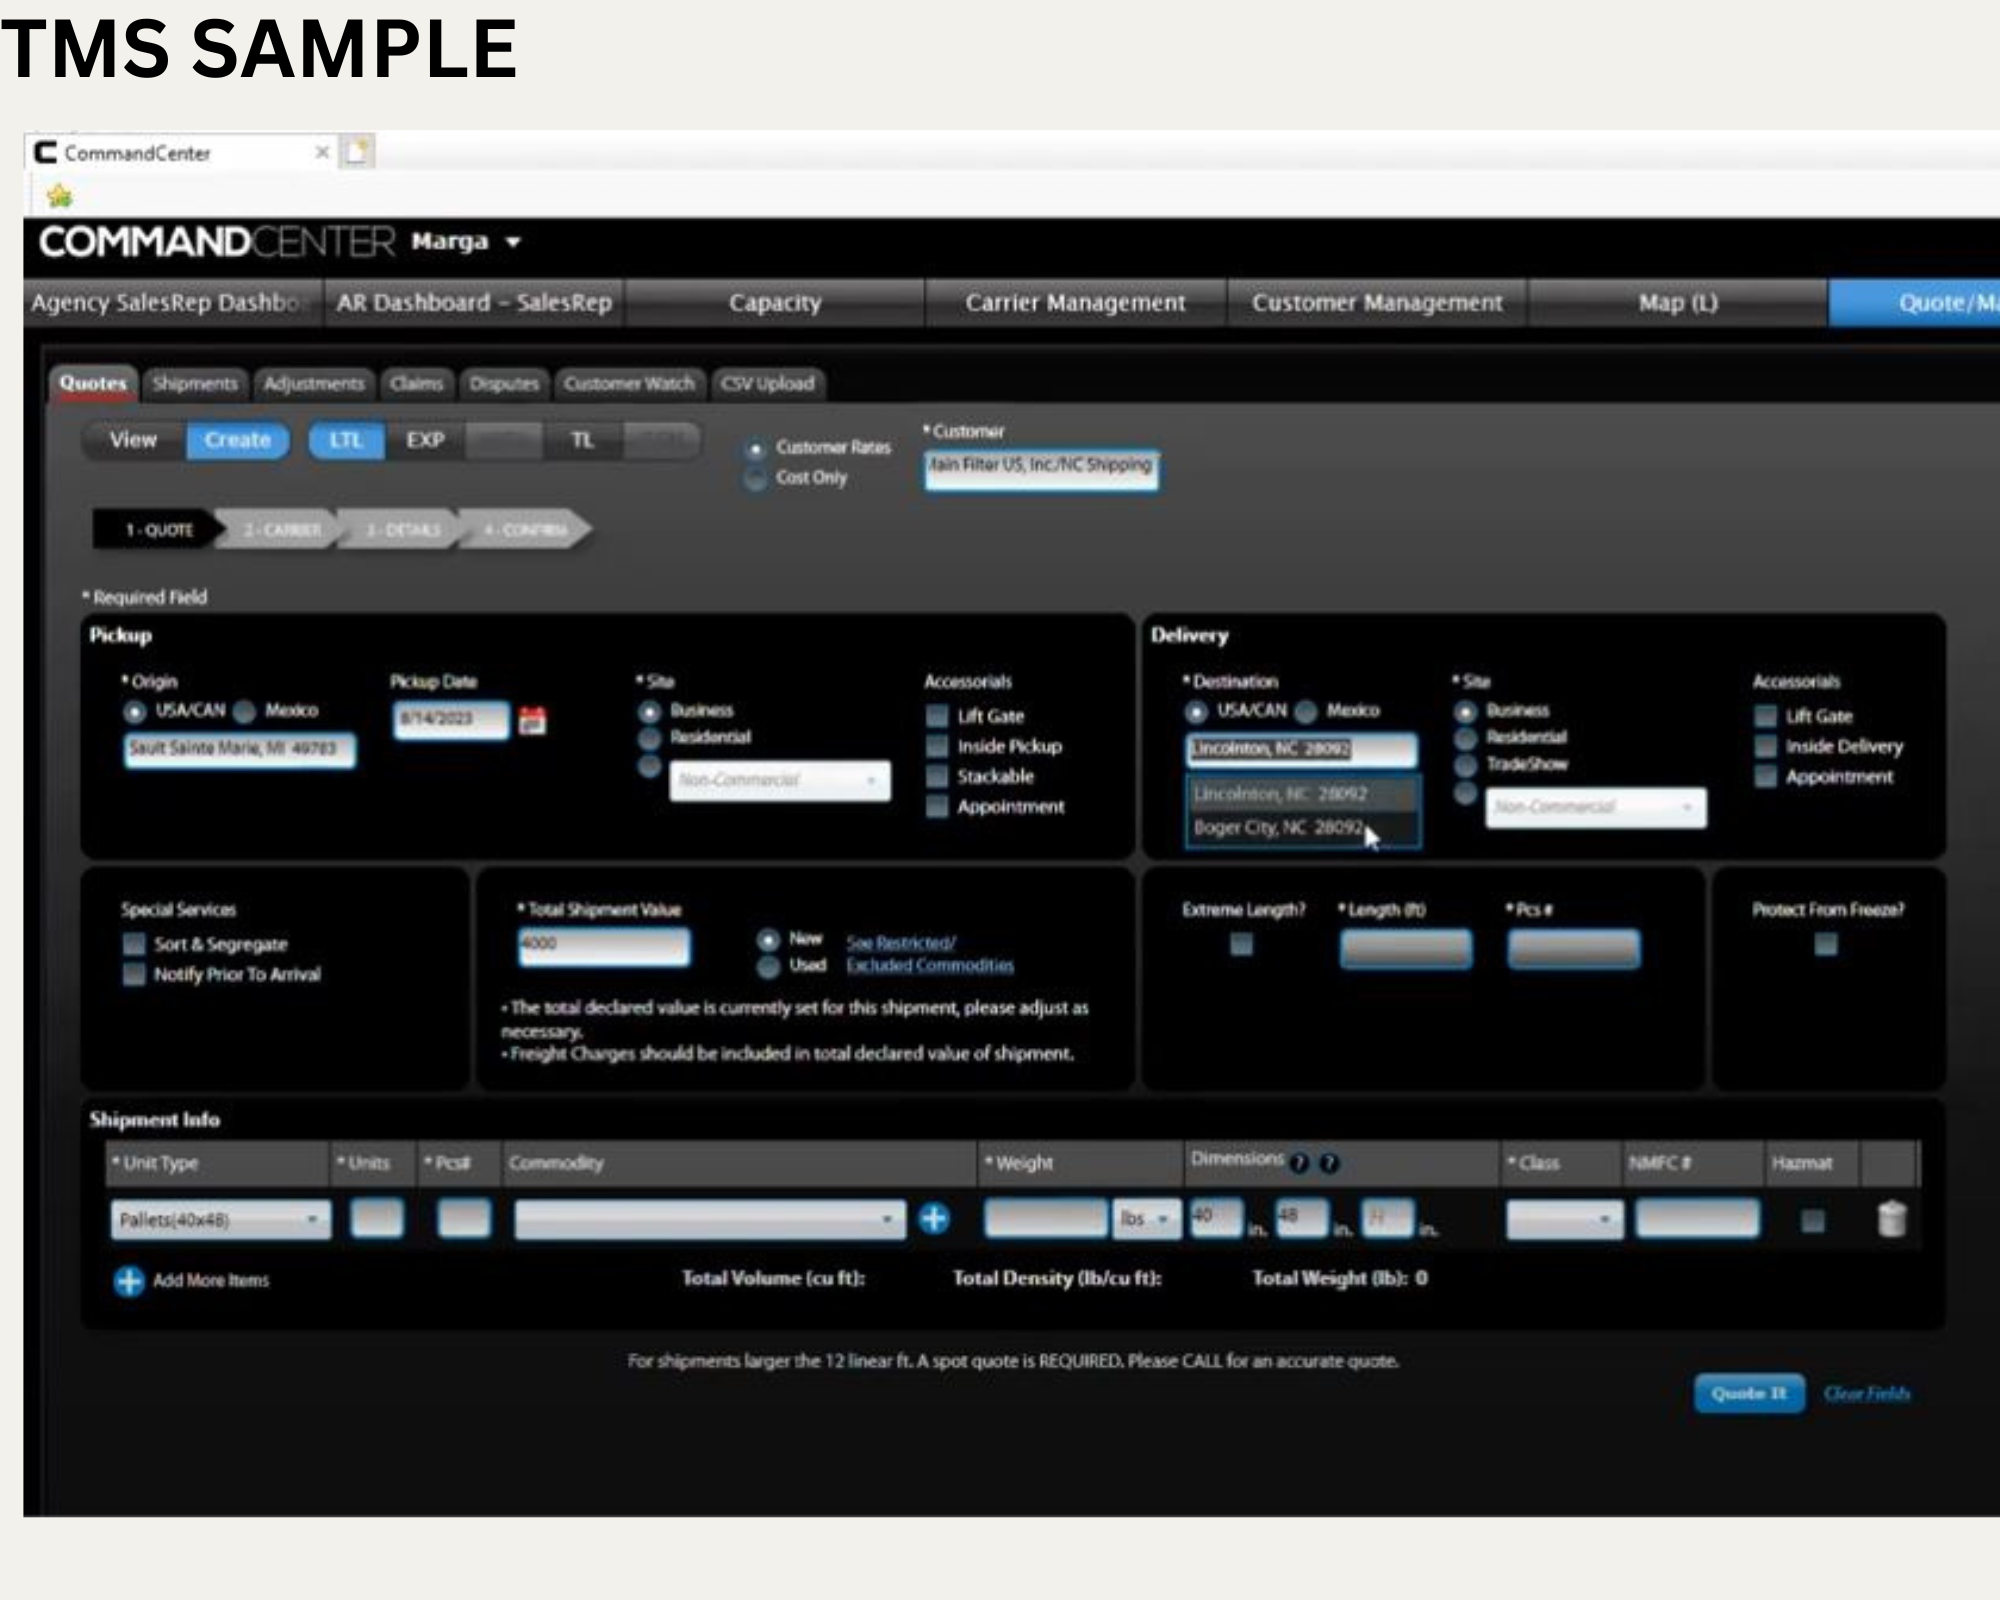Check Sort & Segregate special service

134,944
